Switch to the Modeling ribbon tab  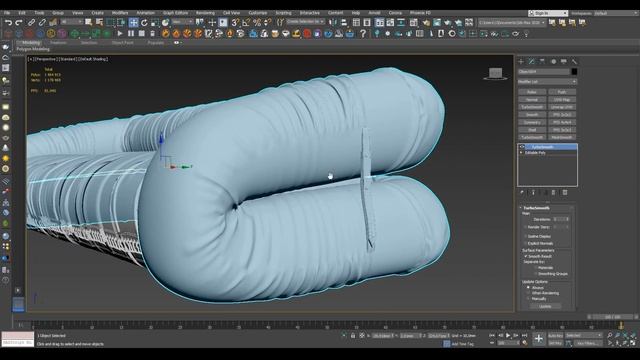(31, 42)
